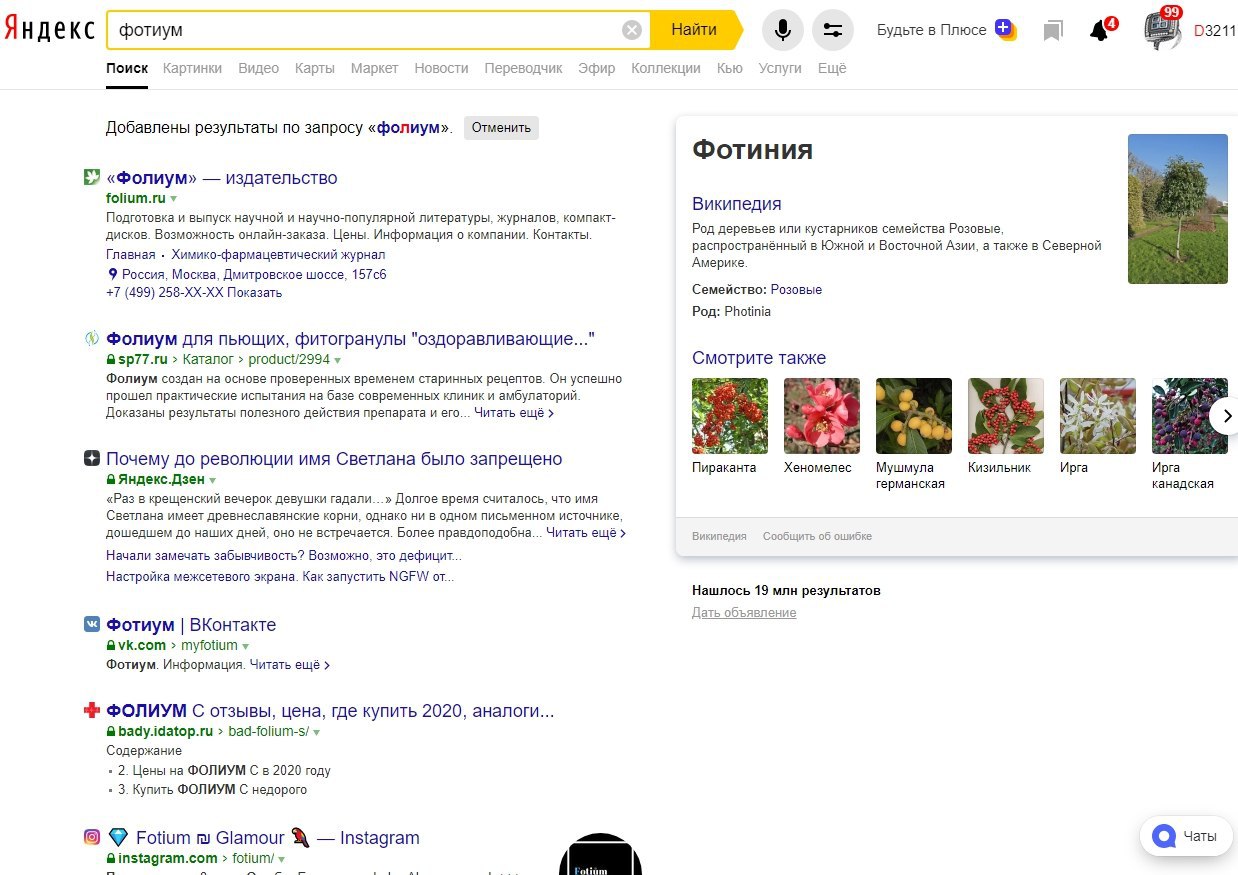Click Сообщить об ошибке link
This screenshot has height=875, width=1238.
pos(817,536)
